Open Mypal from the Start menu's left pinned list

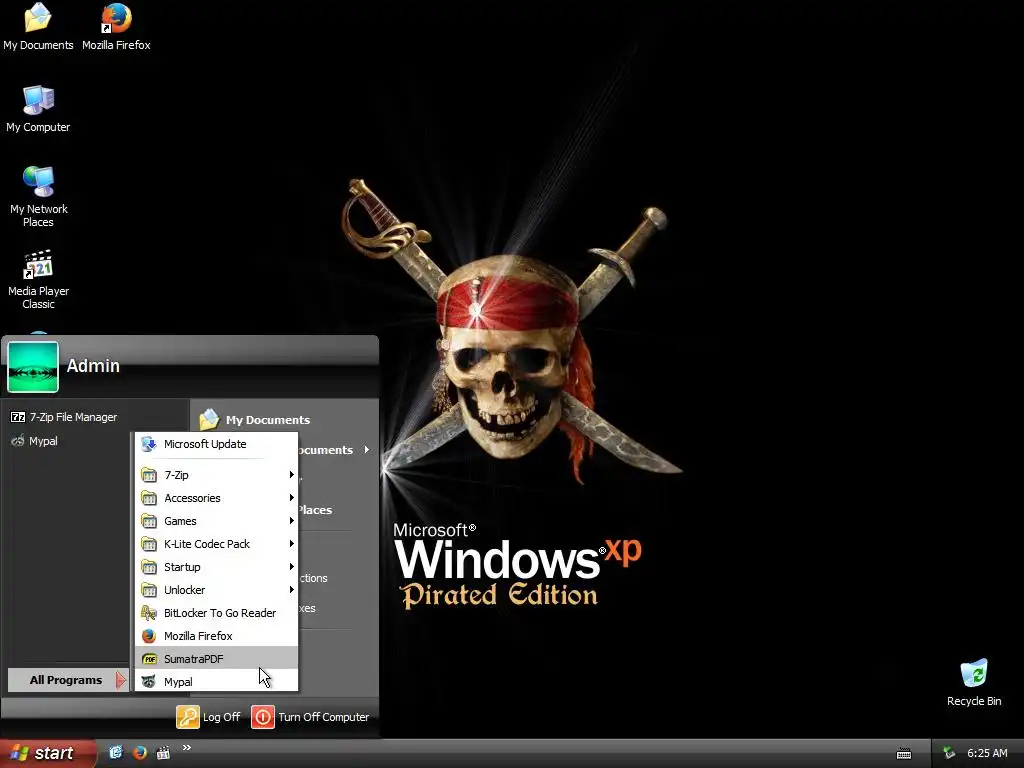(x=35, y=441)
